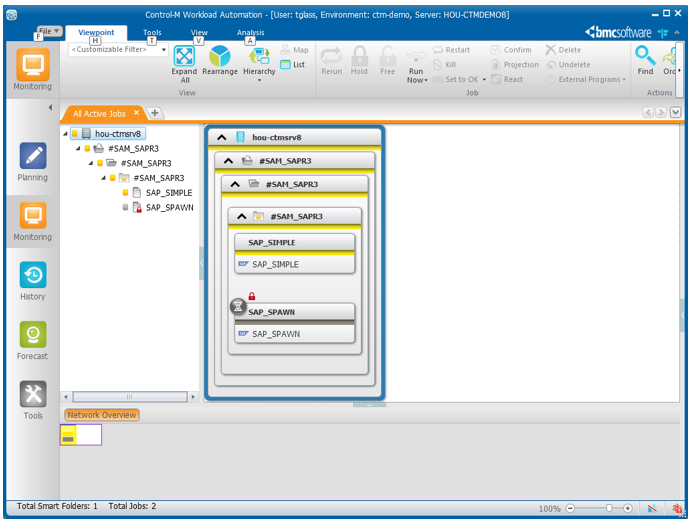This screenshot has width=689, height=522.
Task: Collapse hou-ctmsrv8 map container chevron
Action: pyautogui.click(x=222, y=138)
